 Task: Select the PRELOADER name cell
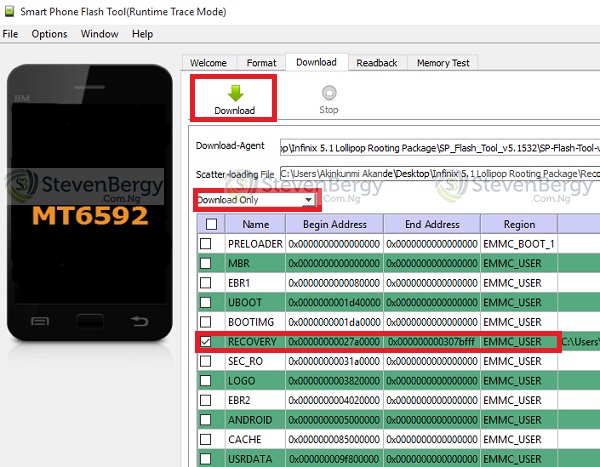click(x=255, y=244)
